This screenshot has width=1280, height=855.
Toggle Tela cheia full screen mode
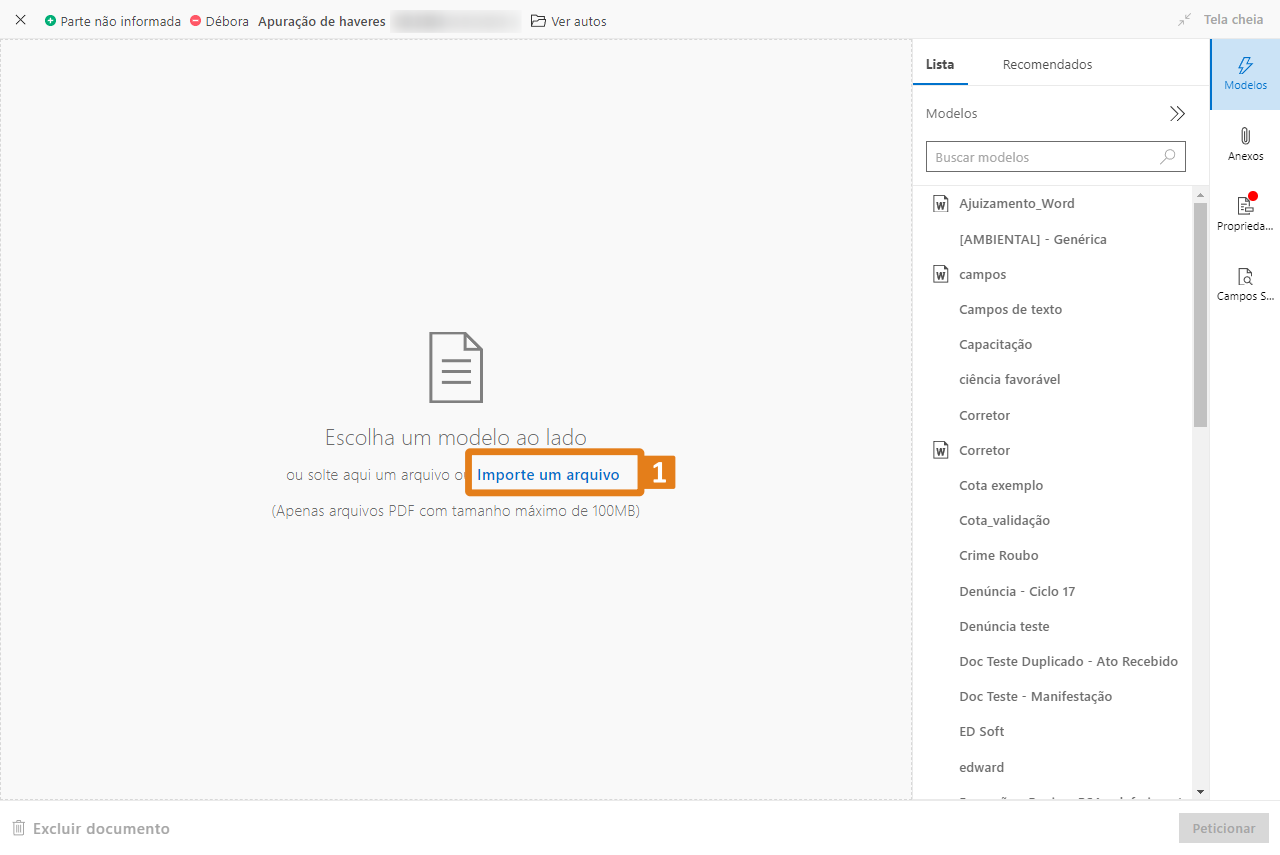click(x=1221, y=20)
